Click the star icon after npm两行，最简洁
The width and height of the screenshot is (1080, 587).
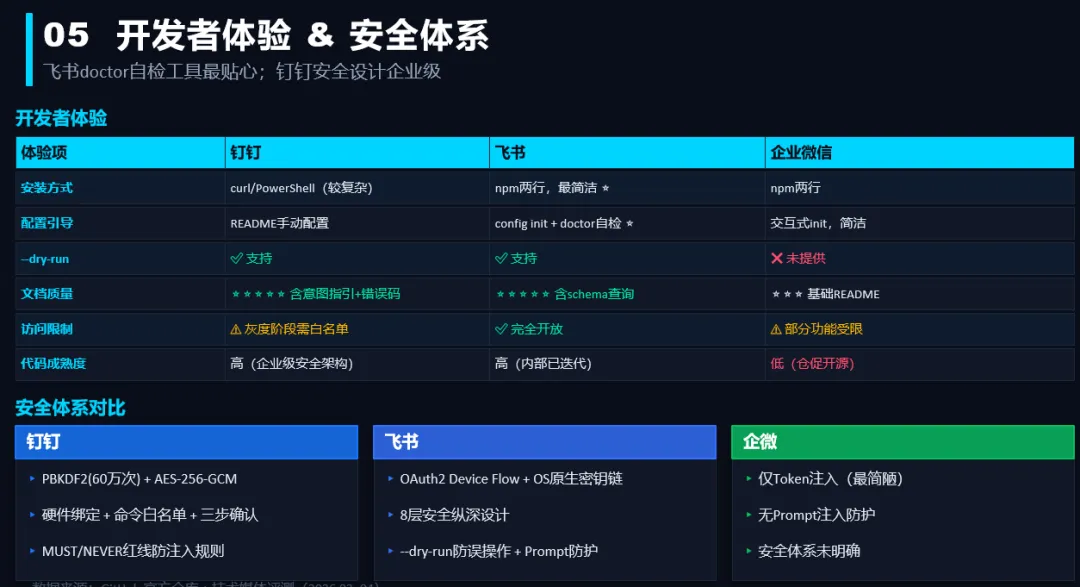[605, 188]
